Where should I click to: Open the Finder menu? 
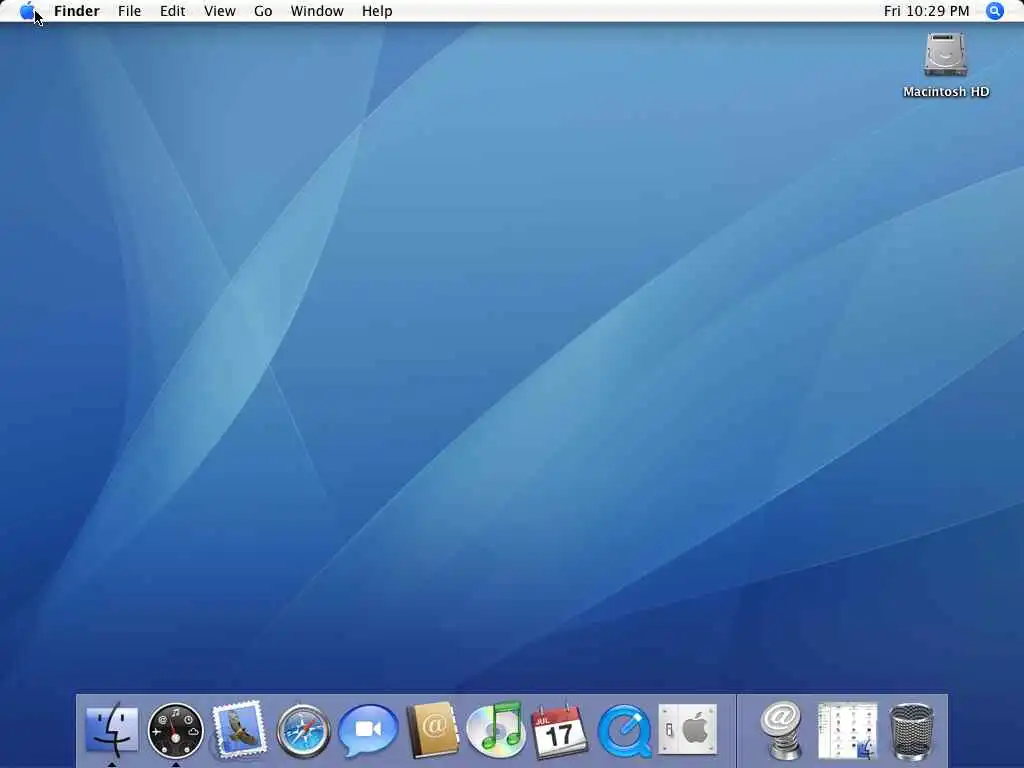(x=76, y=11)
